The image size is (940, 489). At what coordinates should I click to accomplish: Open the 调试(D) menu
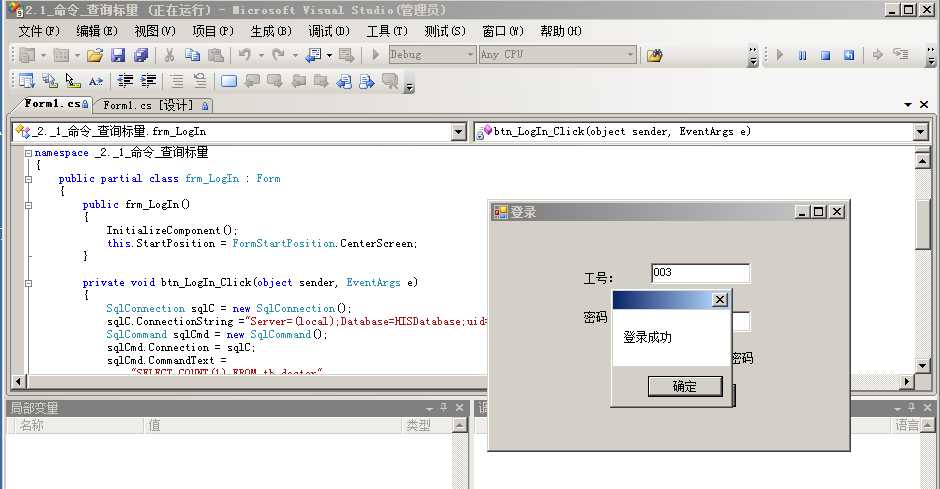tap(329, 31)
